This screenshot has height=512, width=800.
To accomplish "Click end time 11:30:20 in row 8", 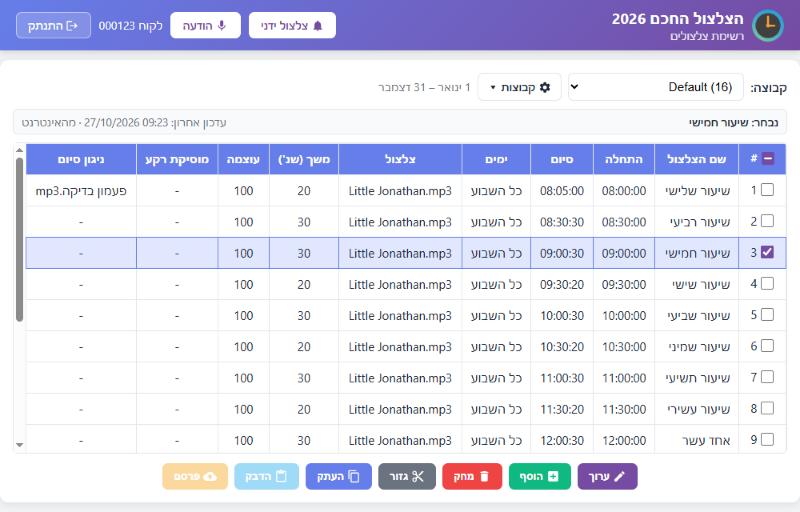I will coord(562,409).
